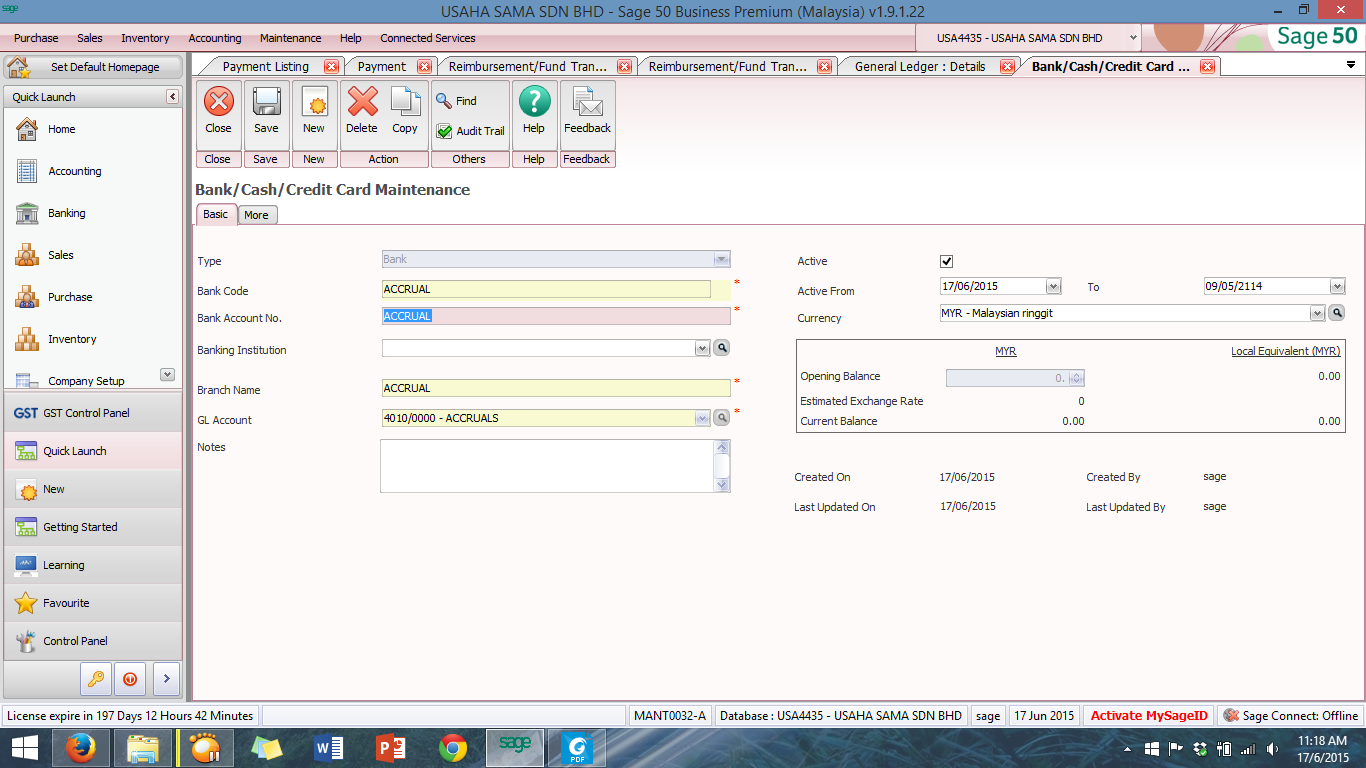Open the company selector USA4435 dropdown
This screenshot has height=768, width=1366.
1133,38
